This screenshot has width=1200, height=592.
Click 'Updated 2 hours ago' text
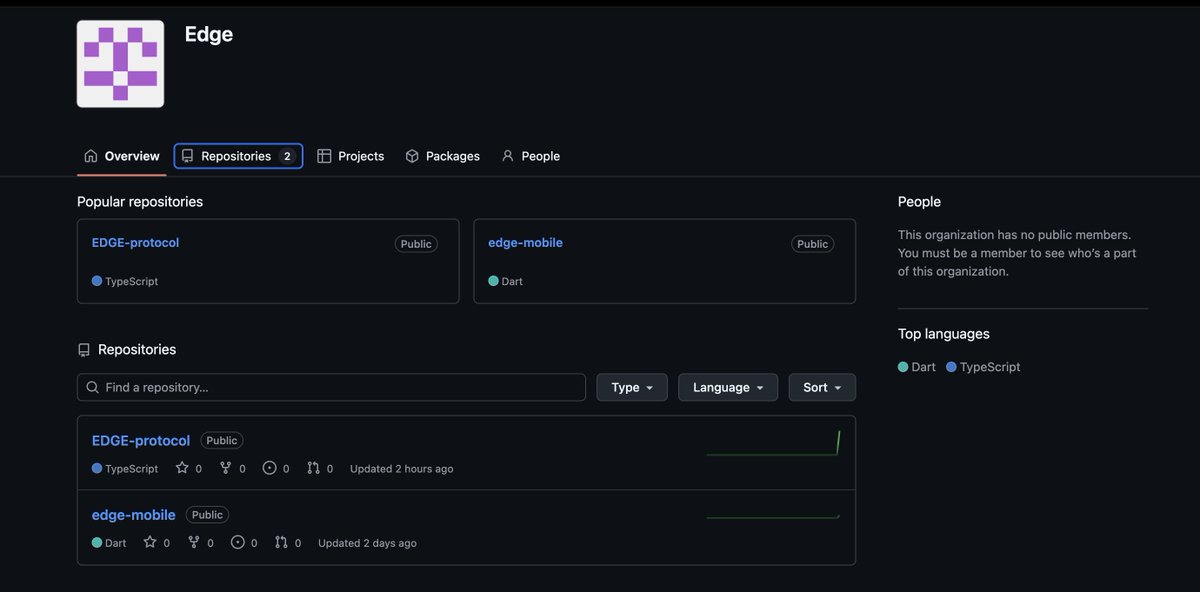pyautogui.click(x=401, y=468)
